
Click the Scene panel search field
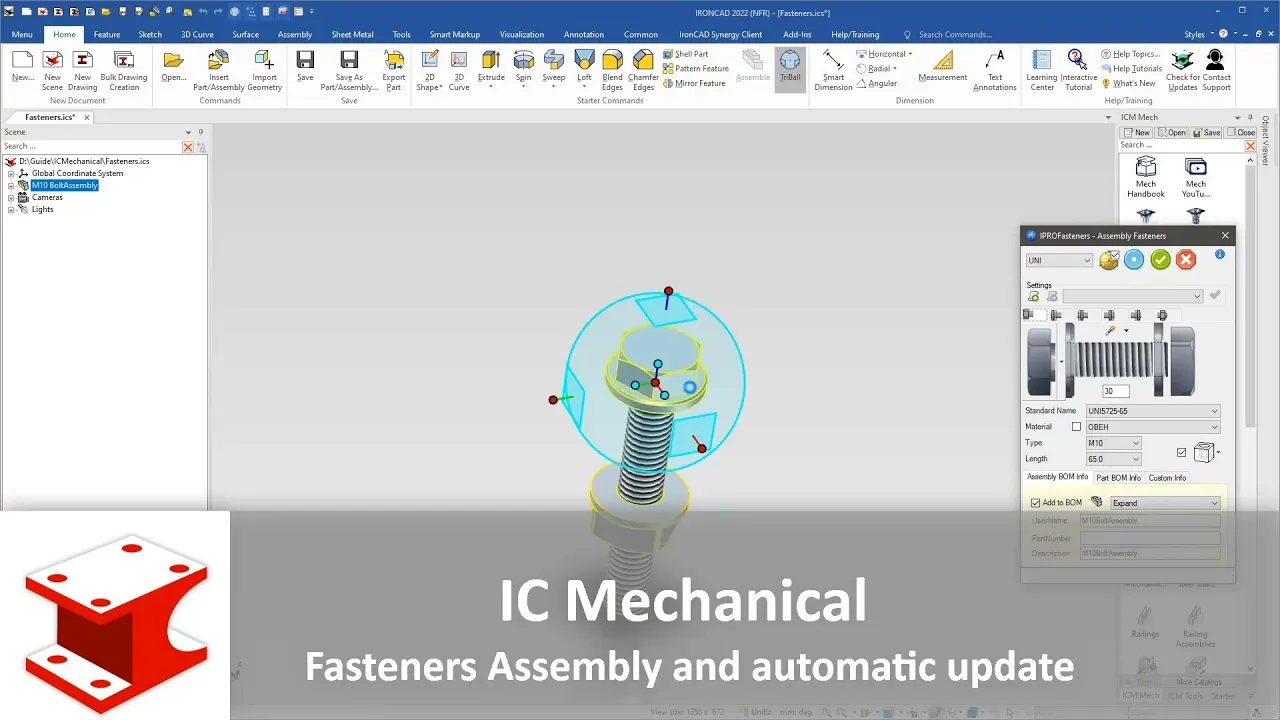[x=91, y=147]
